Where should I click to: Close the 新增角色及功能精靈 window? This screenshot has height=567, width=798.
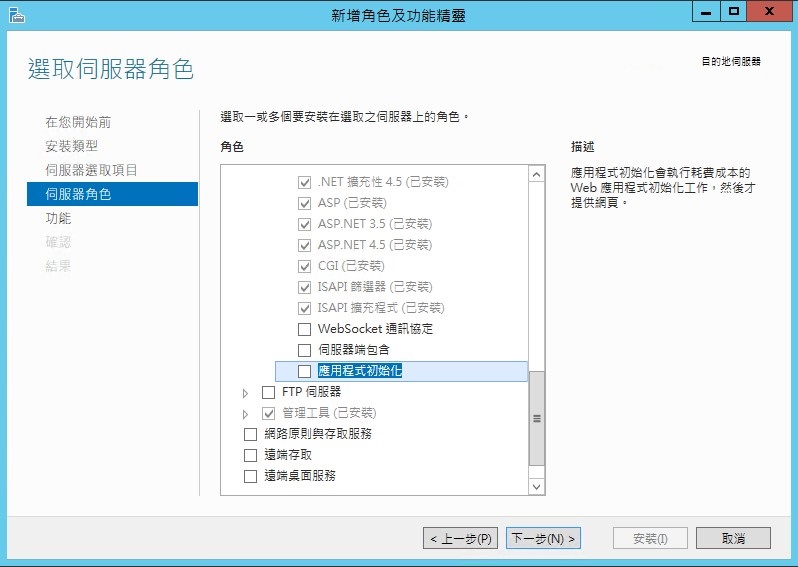tap(769, 12)
